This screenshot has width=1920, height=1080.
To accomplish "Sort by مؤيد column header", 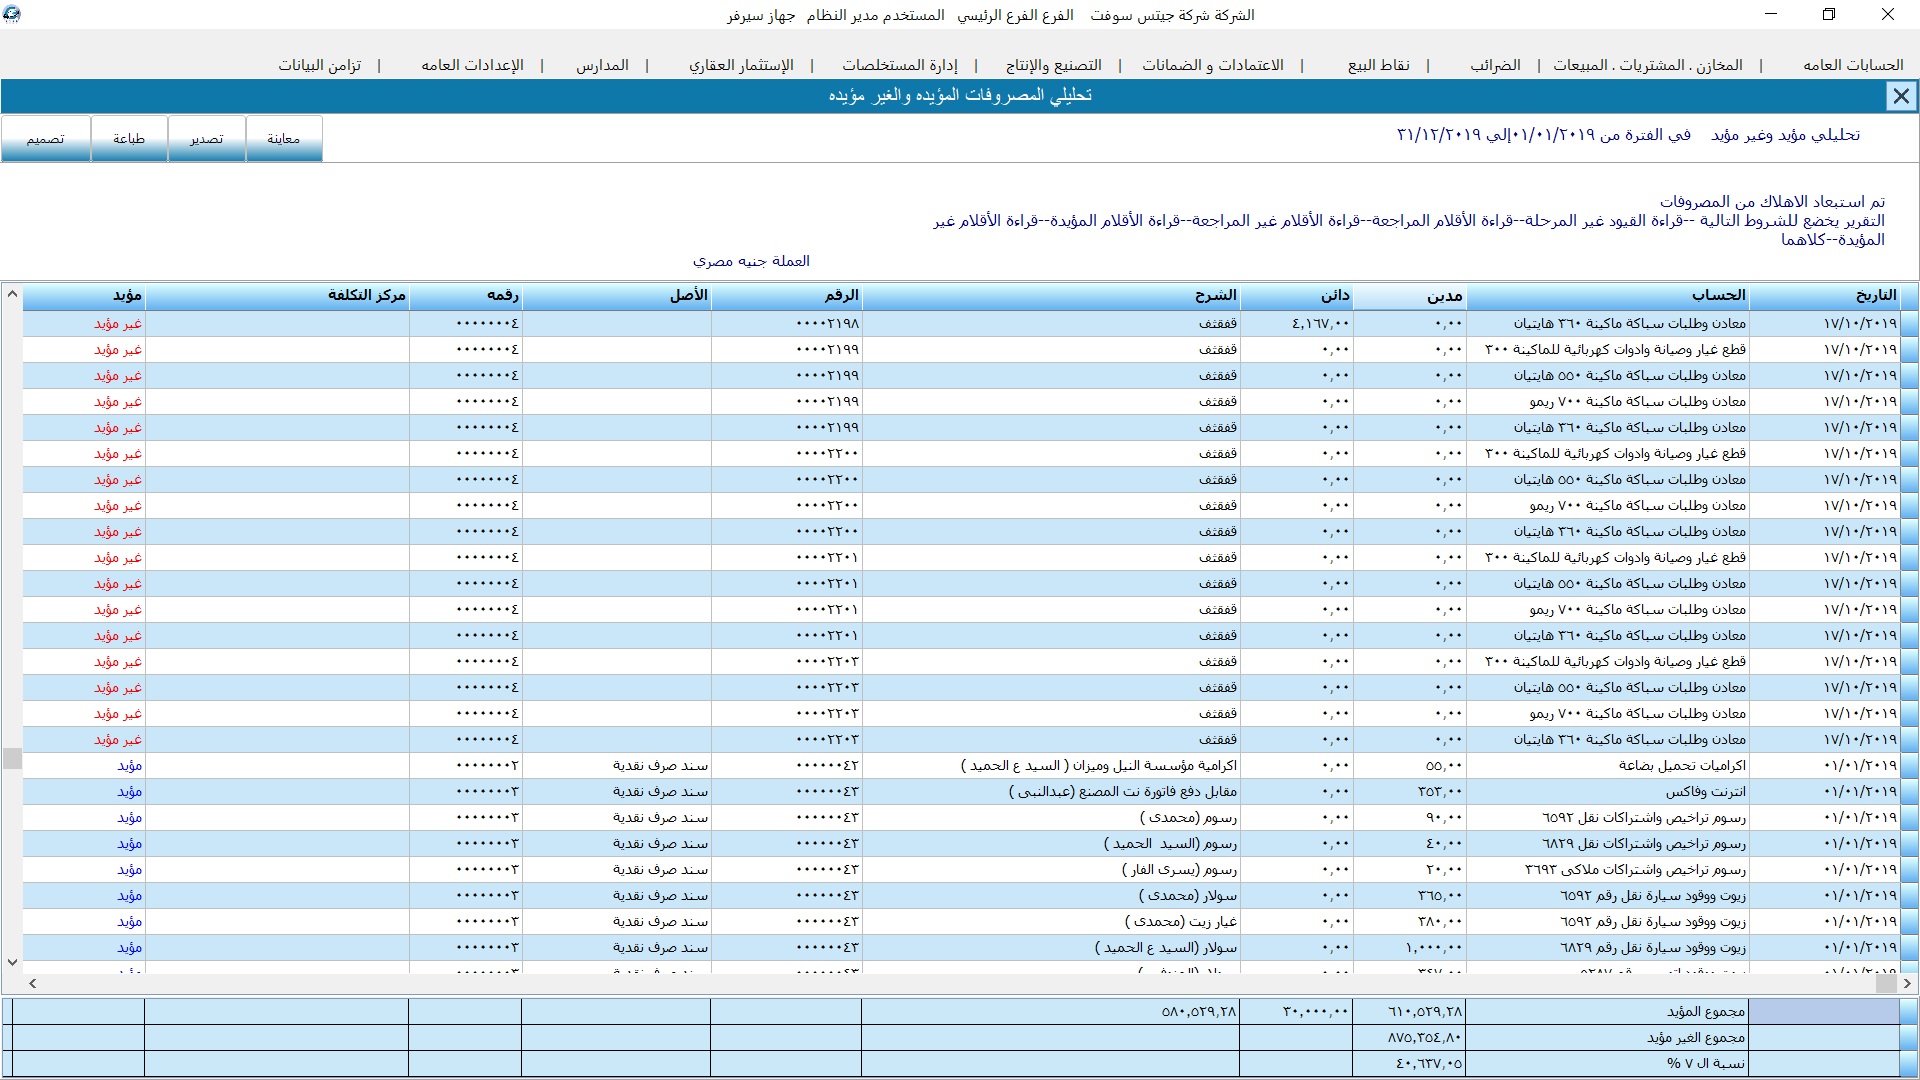I will (84, 296).
